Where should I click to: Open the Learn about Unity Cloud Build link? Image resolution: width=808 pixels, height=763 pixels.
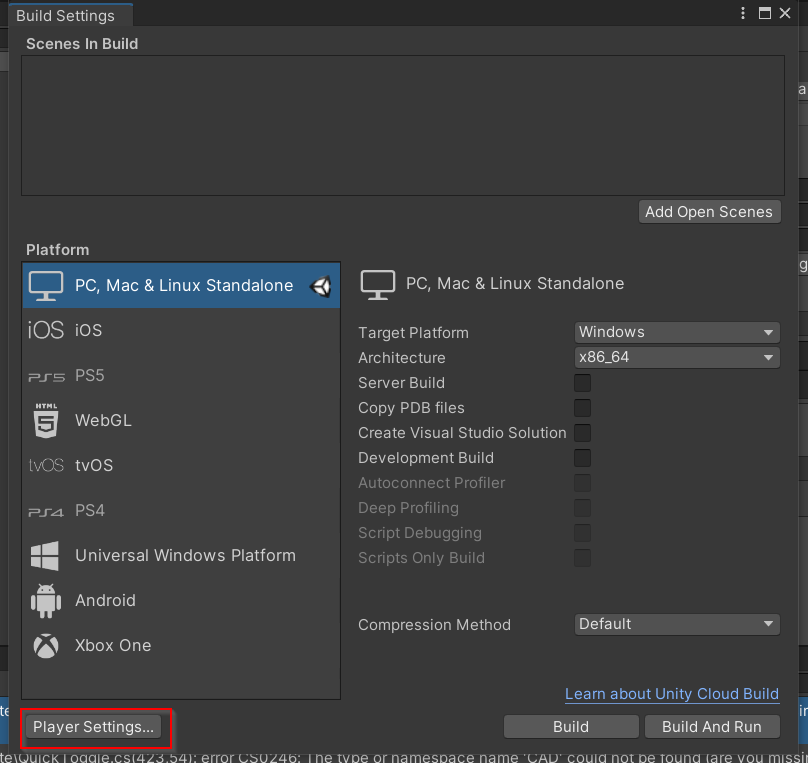coord(672,694)
